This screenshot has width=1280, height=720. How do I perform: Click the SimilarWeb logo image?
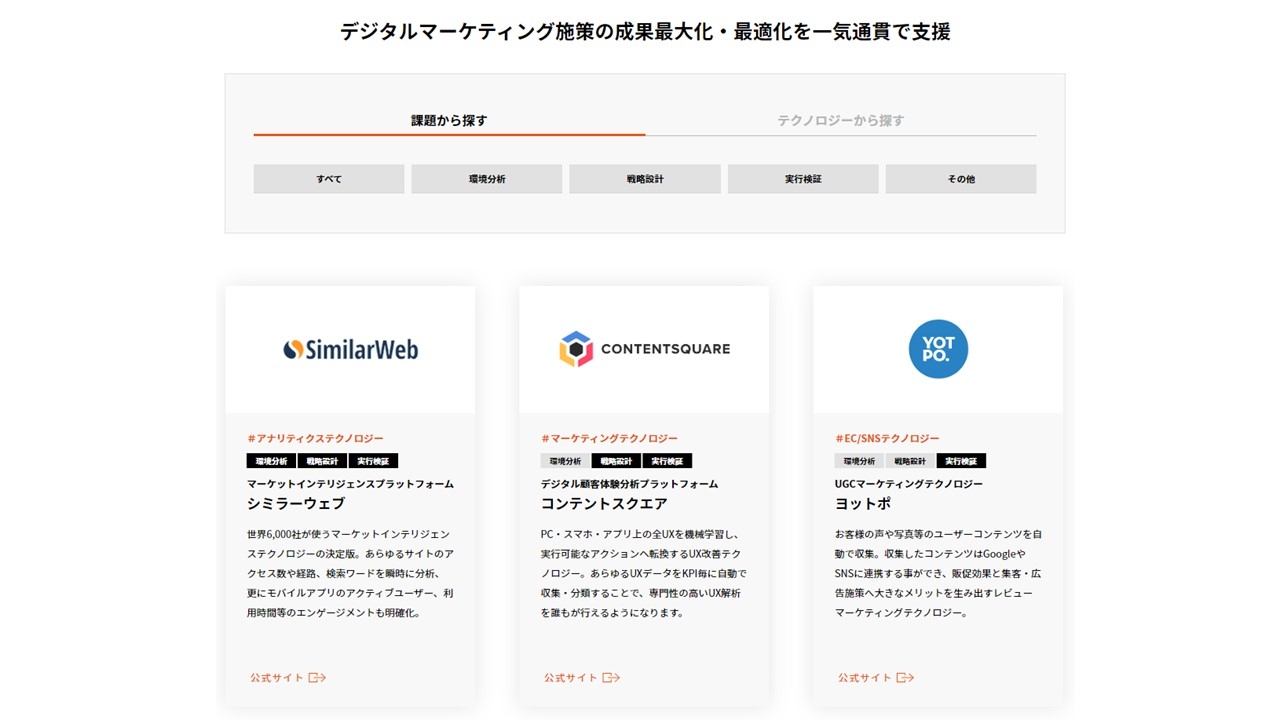[350, 349]
